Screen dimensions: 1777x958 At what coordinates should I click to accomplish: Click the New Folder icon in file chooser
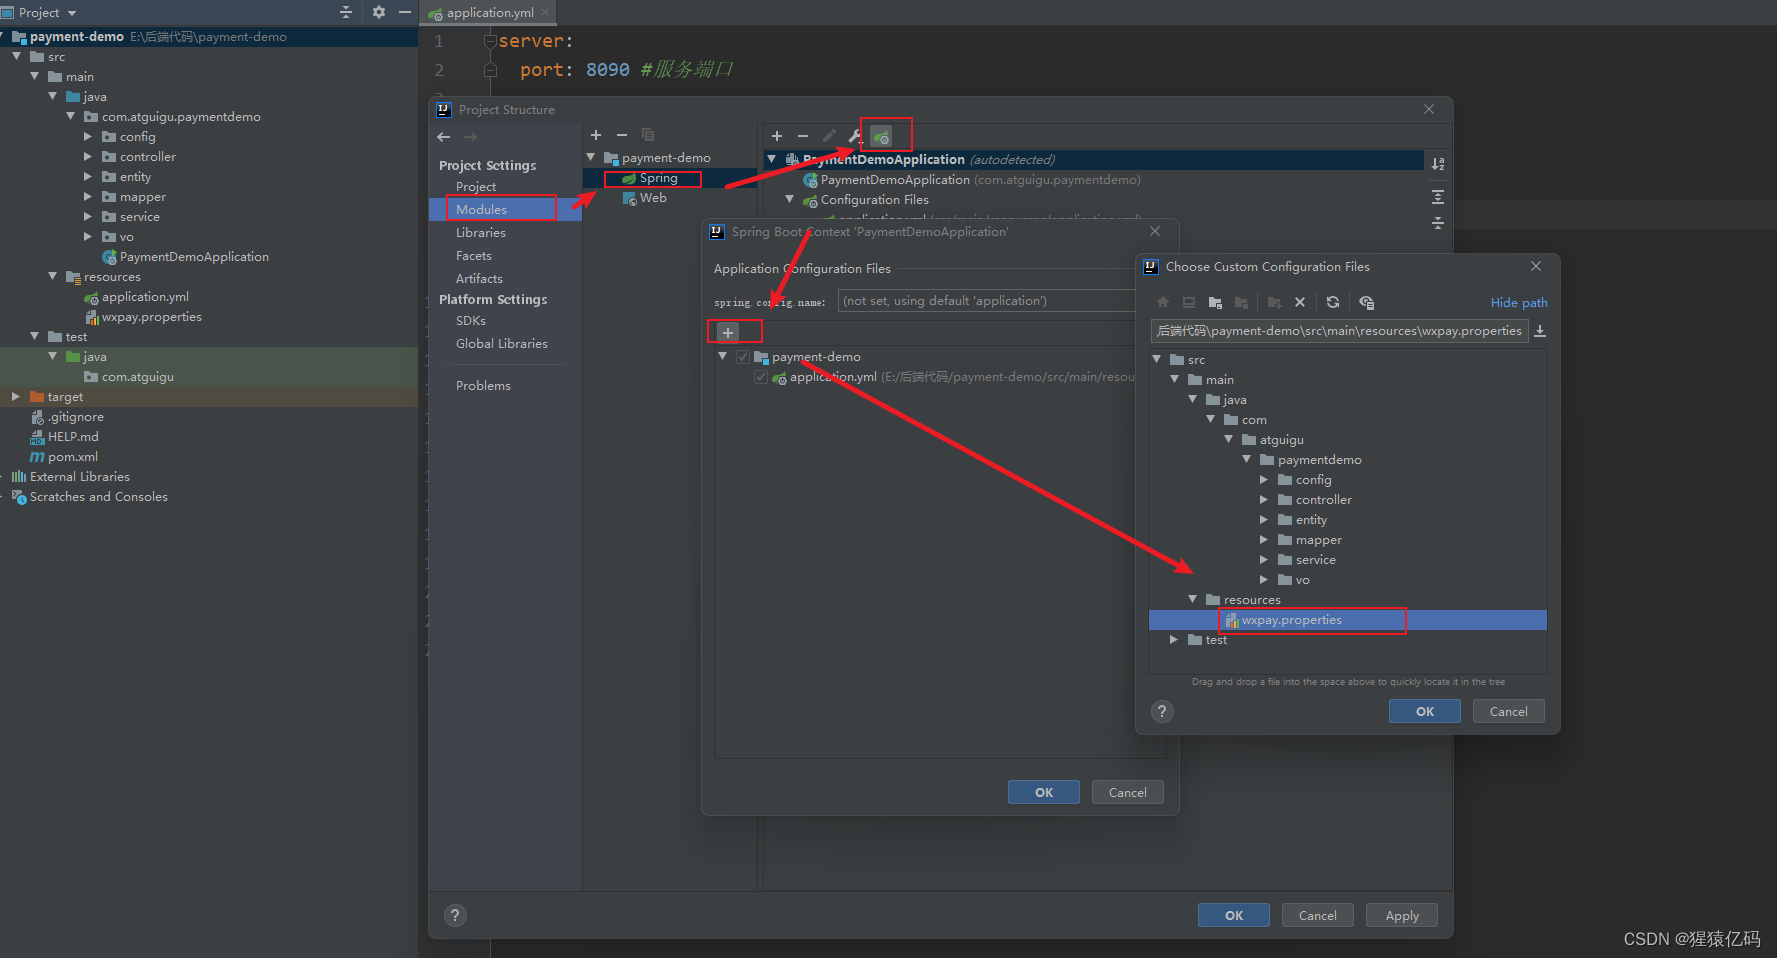(x=1274, y=302)
